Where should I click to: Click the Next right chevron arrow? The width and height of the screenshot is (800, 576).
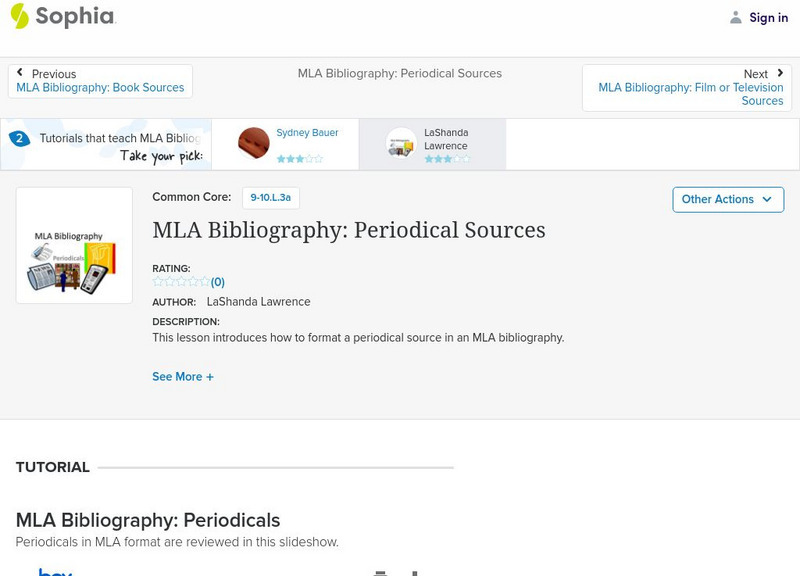point(780,73)
